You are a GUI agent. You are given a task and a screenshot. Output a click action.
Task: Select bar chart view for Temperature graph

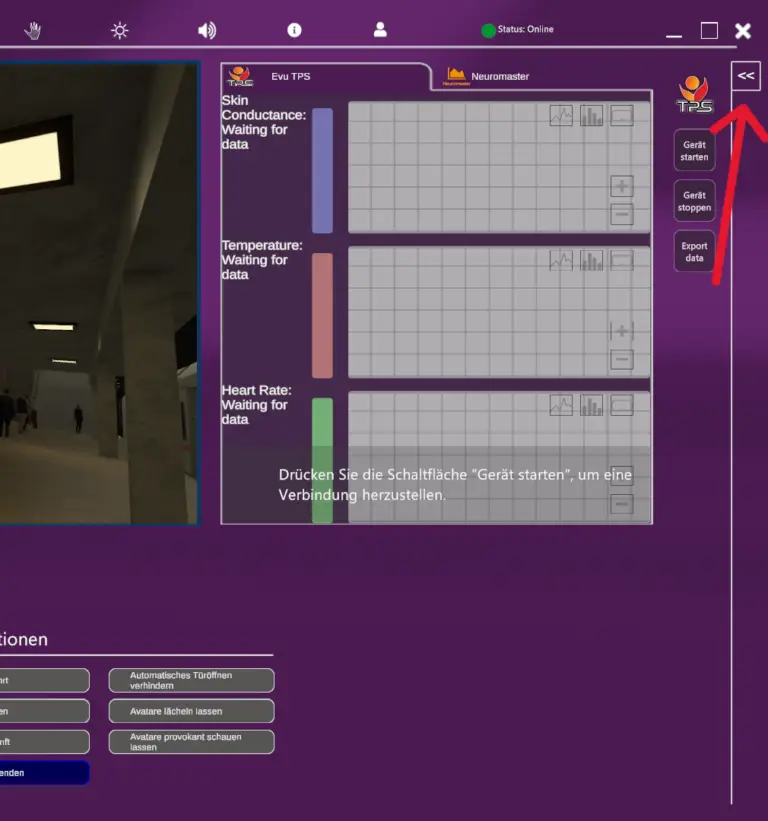click(x=592, y=260)
